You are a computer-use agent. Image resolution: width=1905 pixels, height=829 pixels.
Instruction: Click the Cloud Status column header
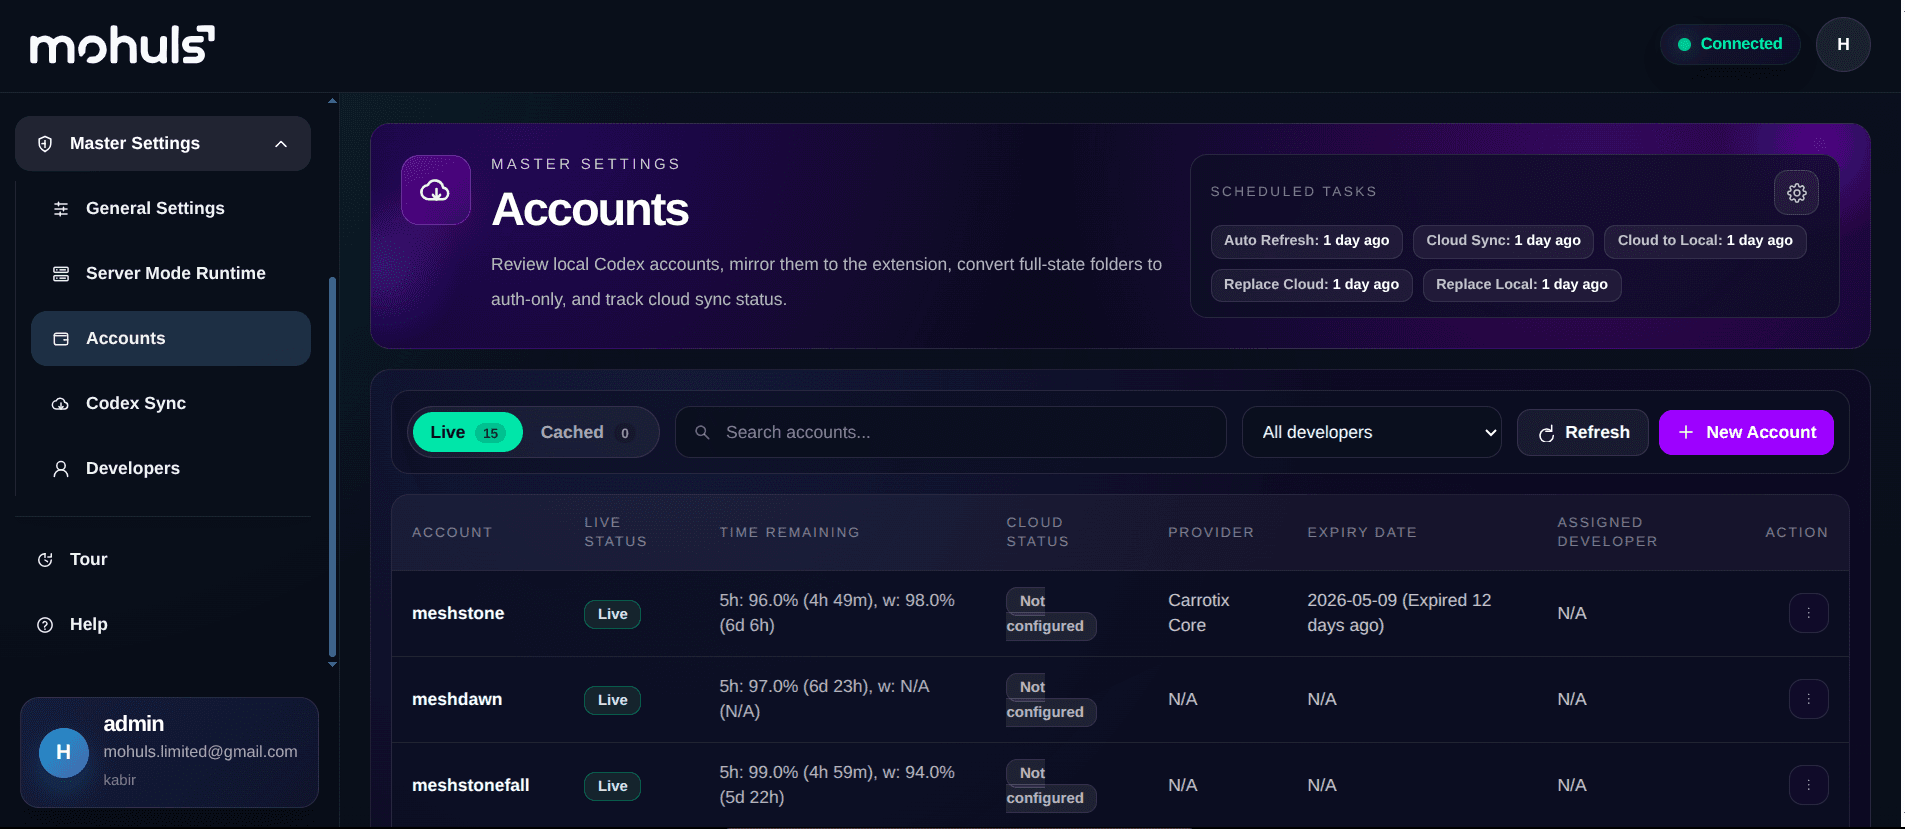point(1037,532)
